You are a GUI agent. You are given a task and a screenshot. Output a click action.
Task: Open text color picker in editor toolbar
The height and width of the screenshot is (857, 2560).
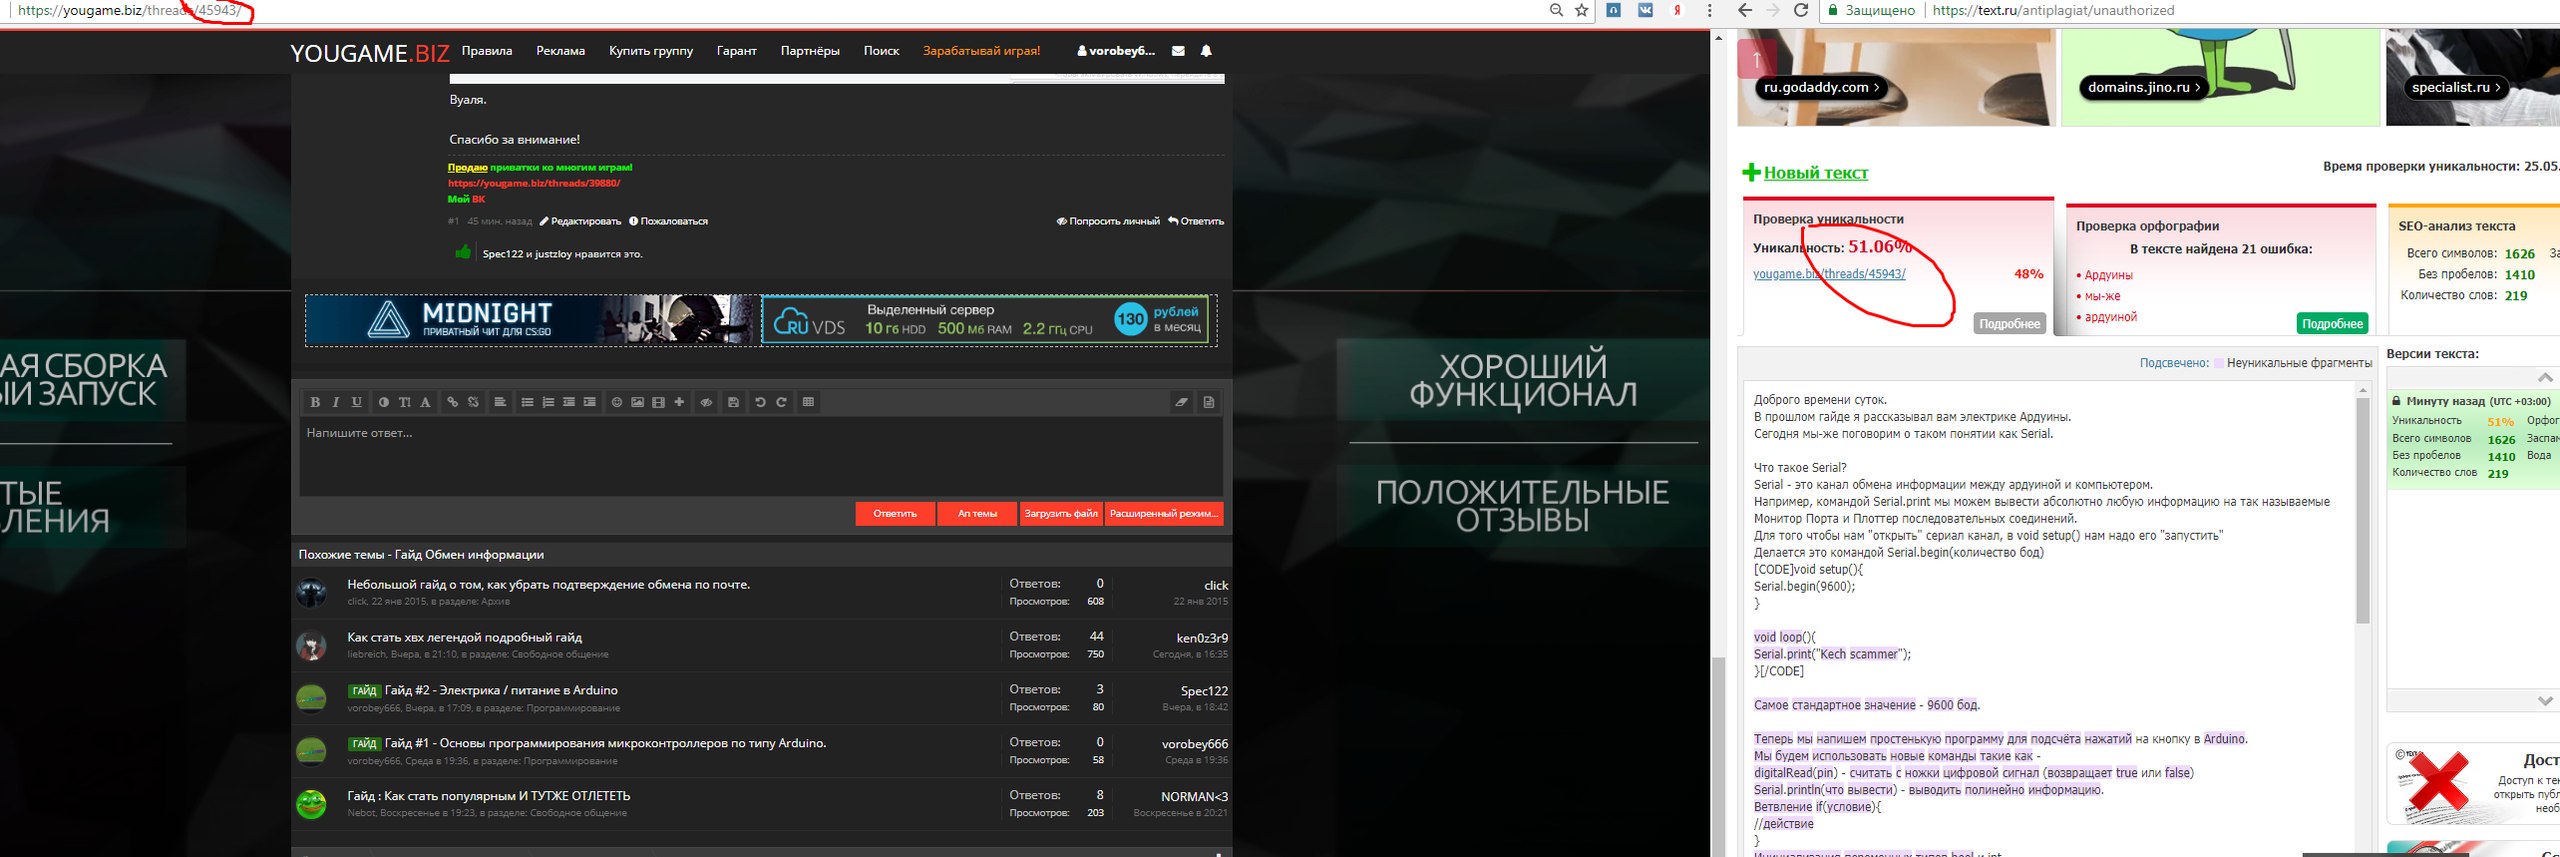(x=383, y=402)
